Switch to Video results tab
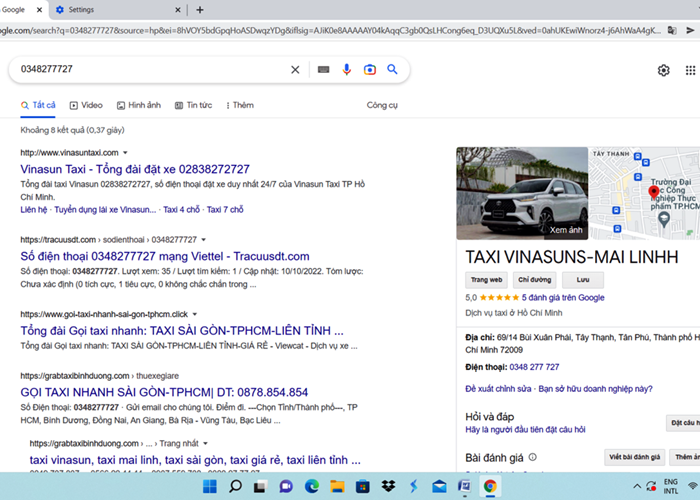This screenshot has width=700, height=500. click(86, 105)
